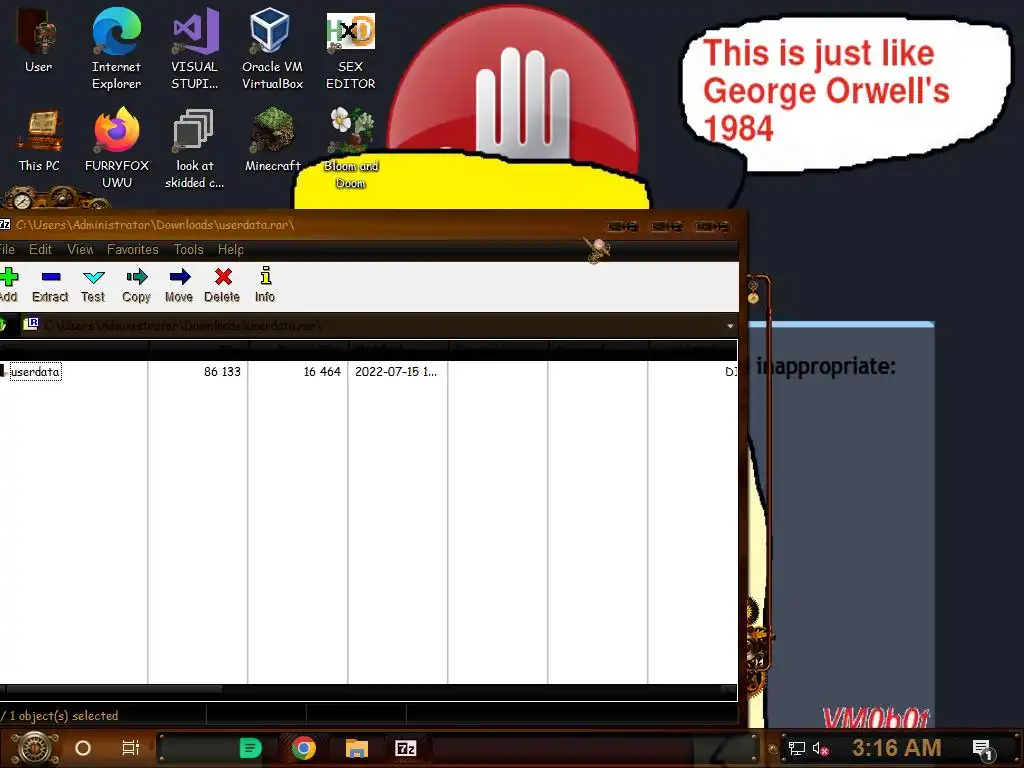
Task: Click the Test archive icon
Action: click(93, 285)
